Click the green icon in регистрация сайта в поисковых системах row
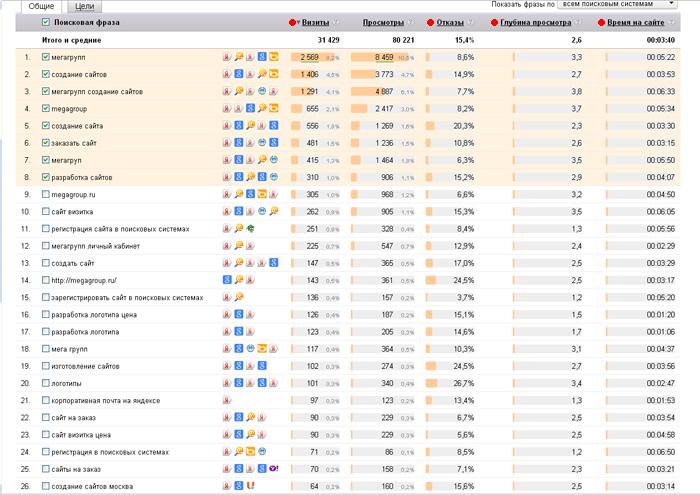The width and height of the screenshot is (700, 495). 250,229
